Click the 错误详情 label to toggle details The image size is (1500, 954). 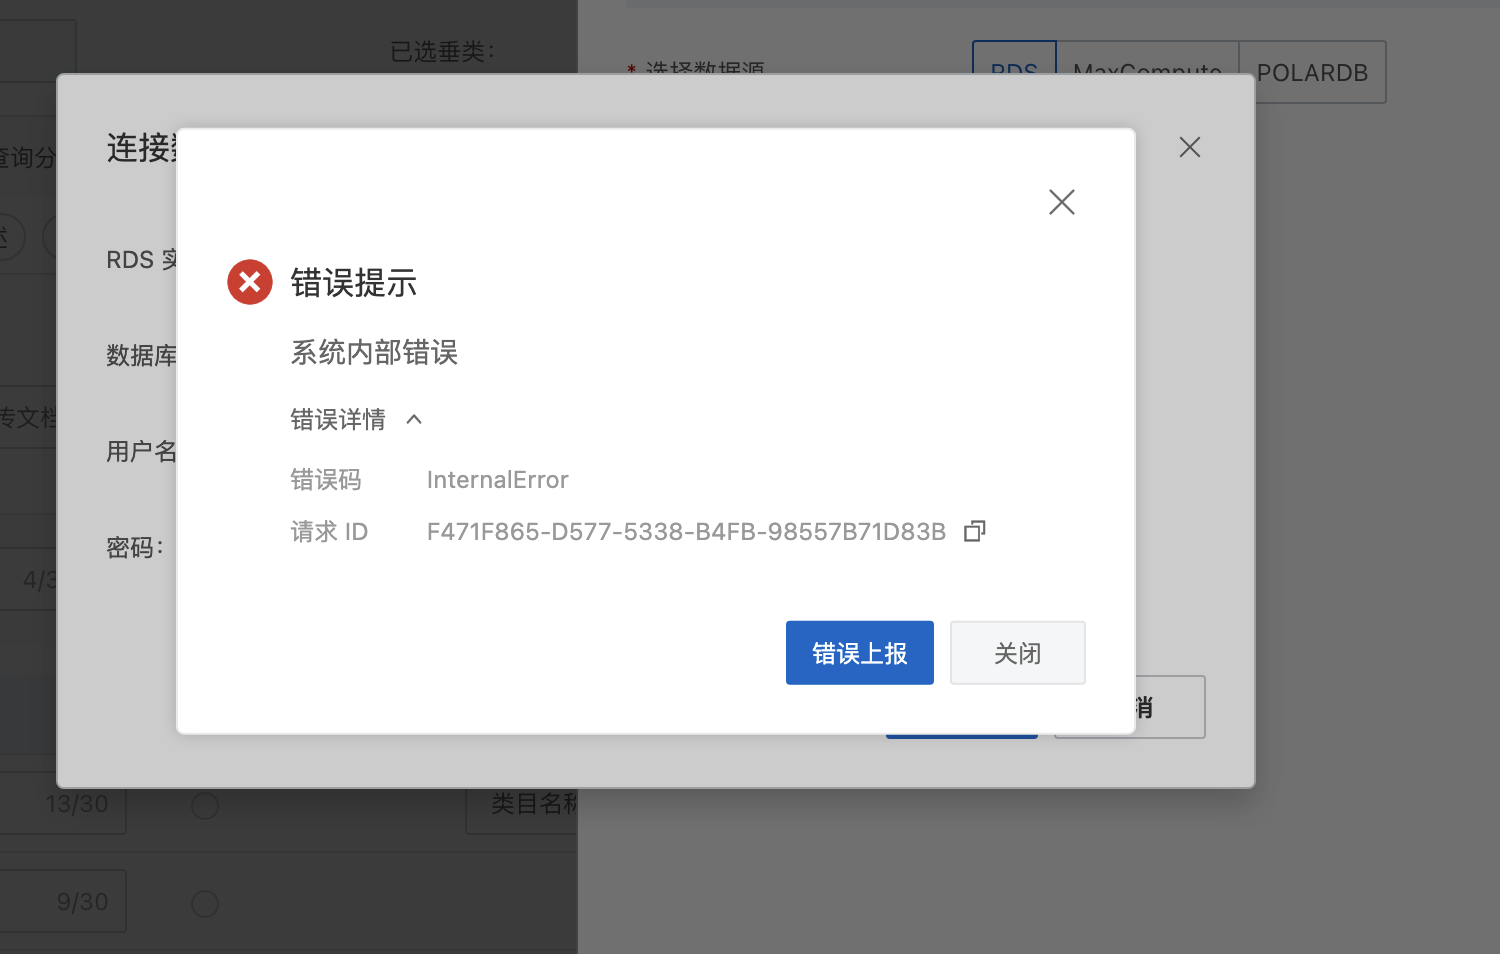(338, 420)
